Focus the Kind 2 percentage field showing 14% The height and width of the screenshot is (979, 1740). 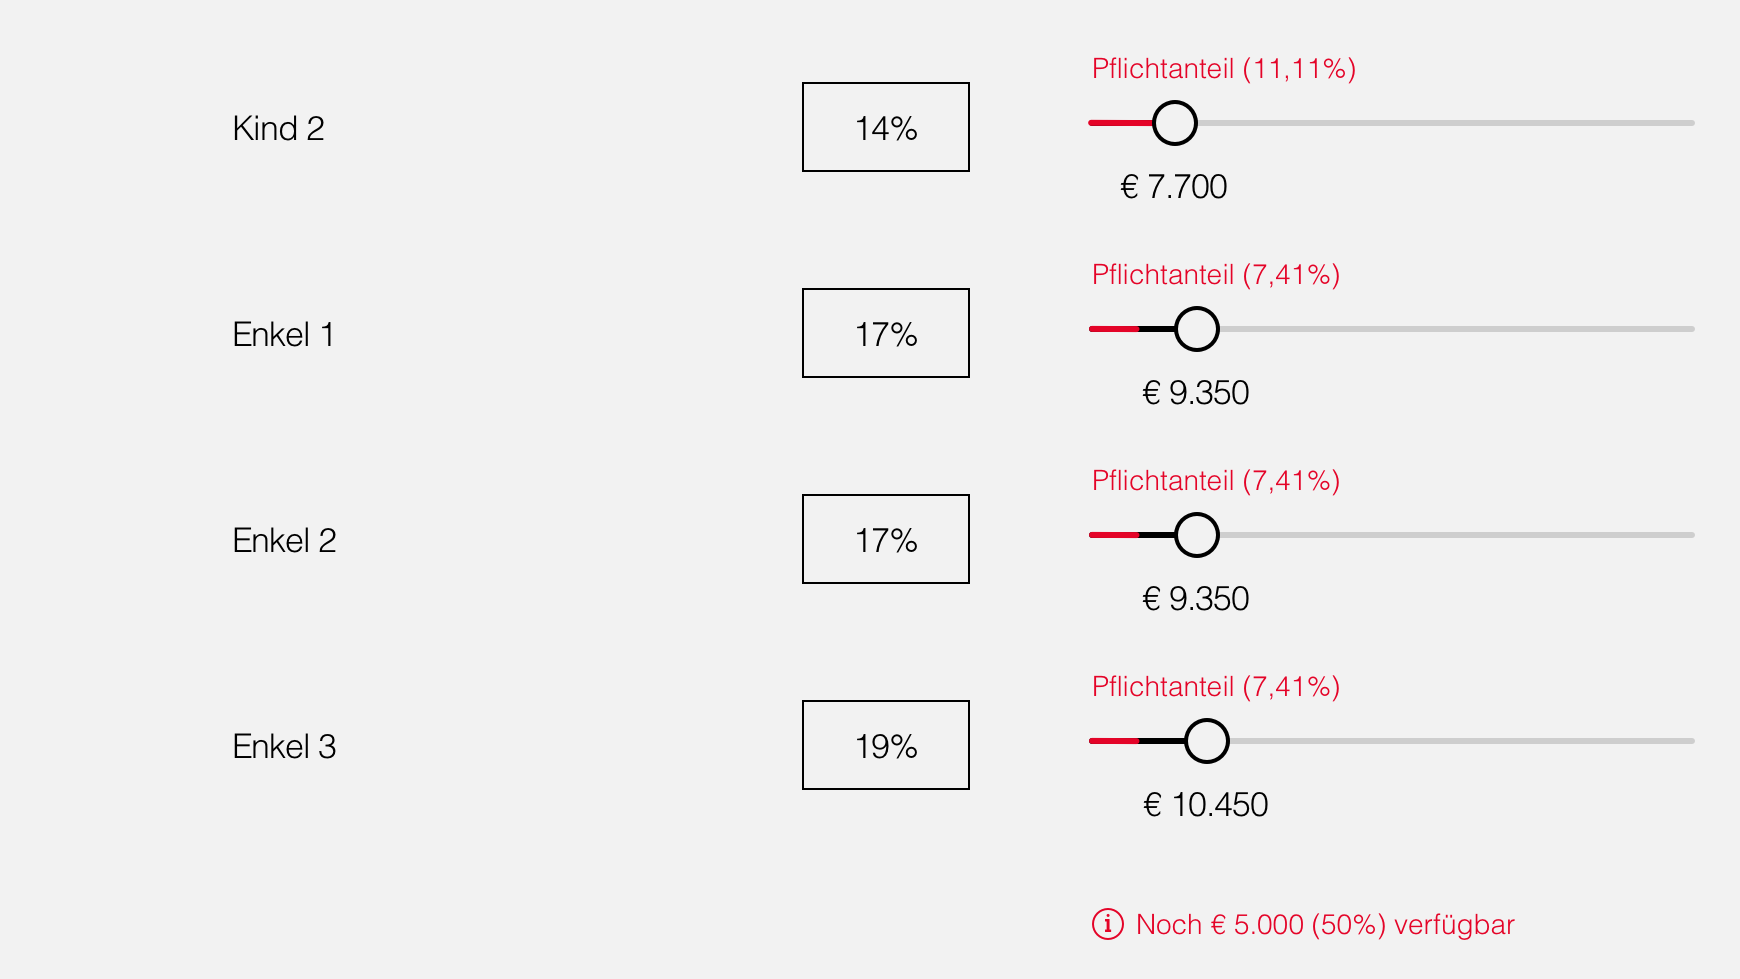tap(886, 127)
